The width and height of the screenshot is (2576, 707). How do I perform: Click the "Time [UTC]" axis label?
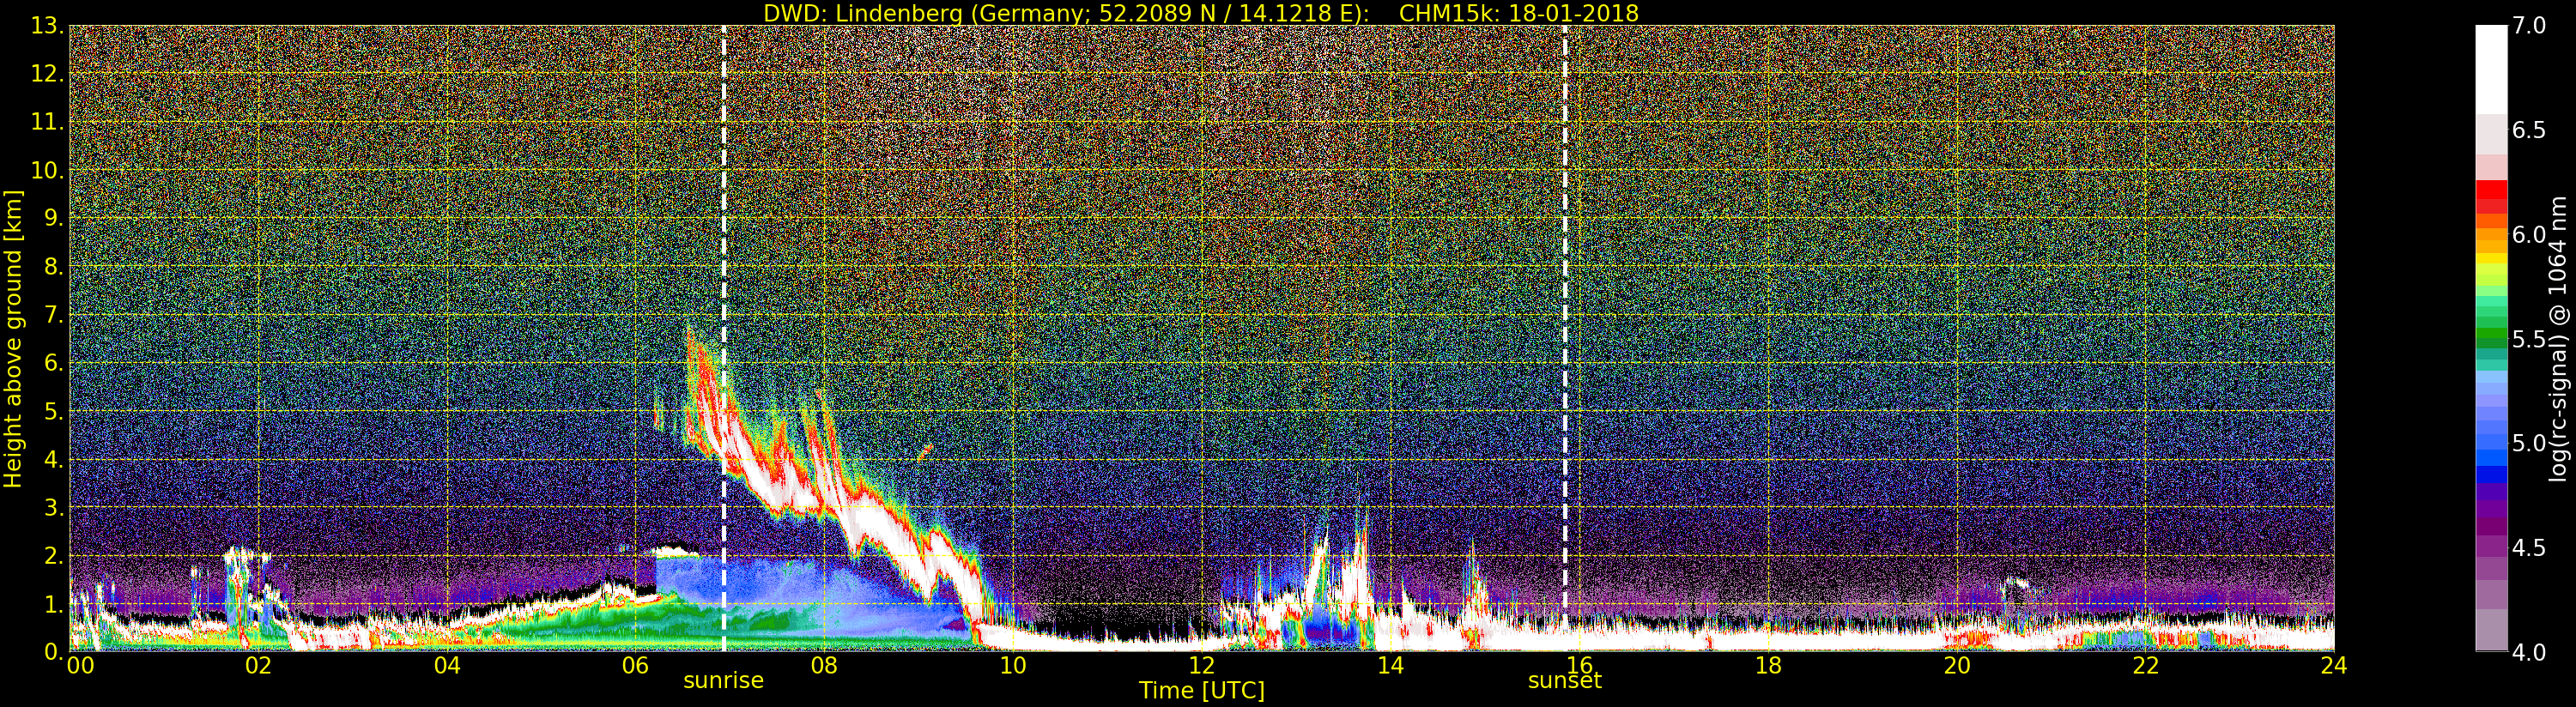pyautogui.click(x=1202, y=690)
